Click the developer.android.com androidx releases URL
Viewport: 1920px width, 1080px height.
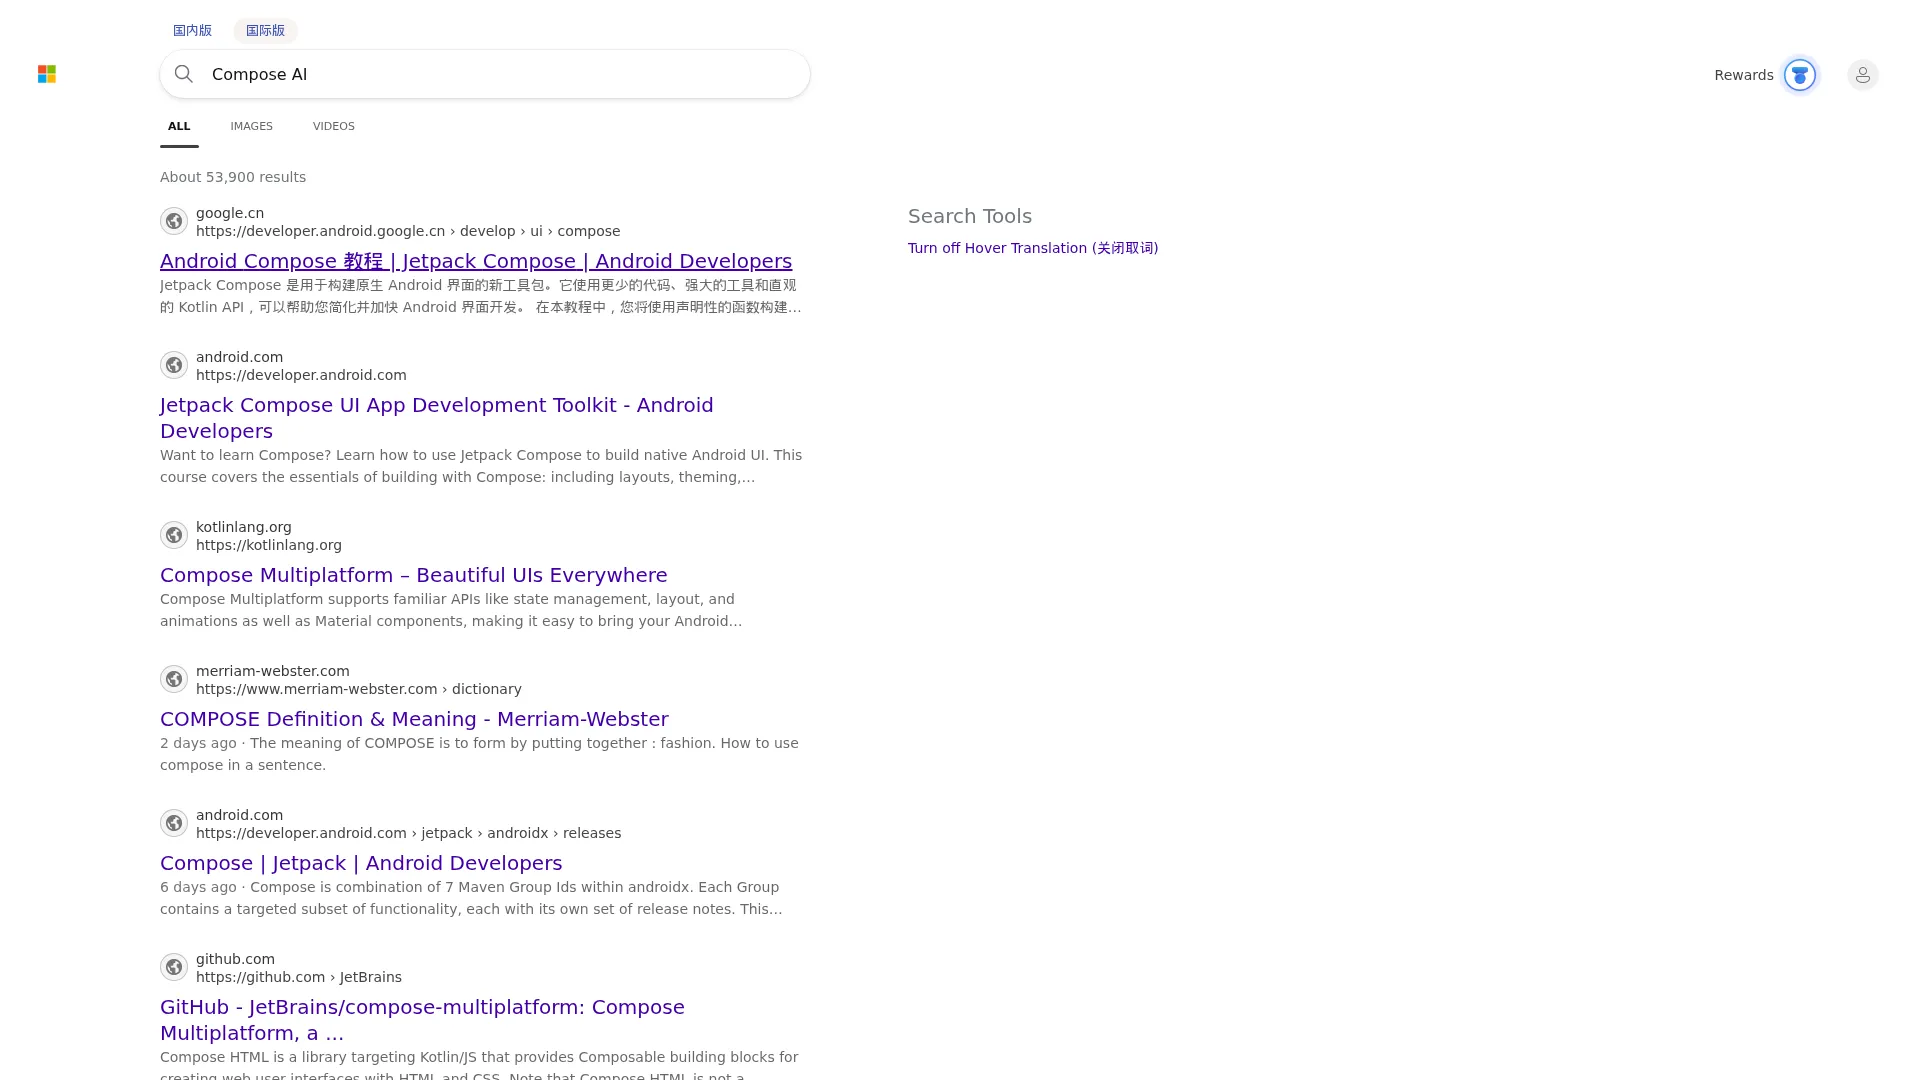(408, 833)
